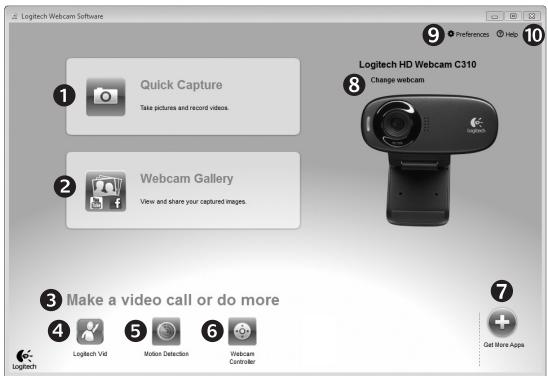Open the Help text link
Screen dimensions: 548x376
[511, 34]
